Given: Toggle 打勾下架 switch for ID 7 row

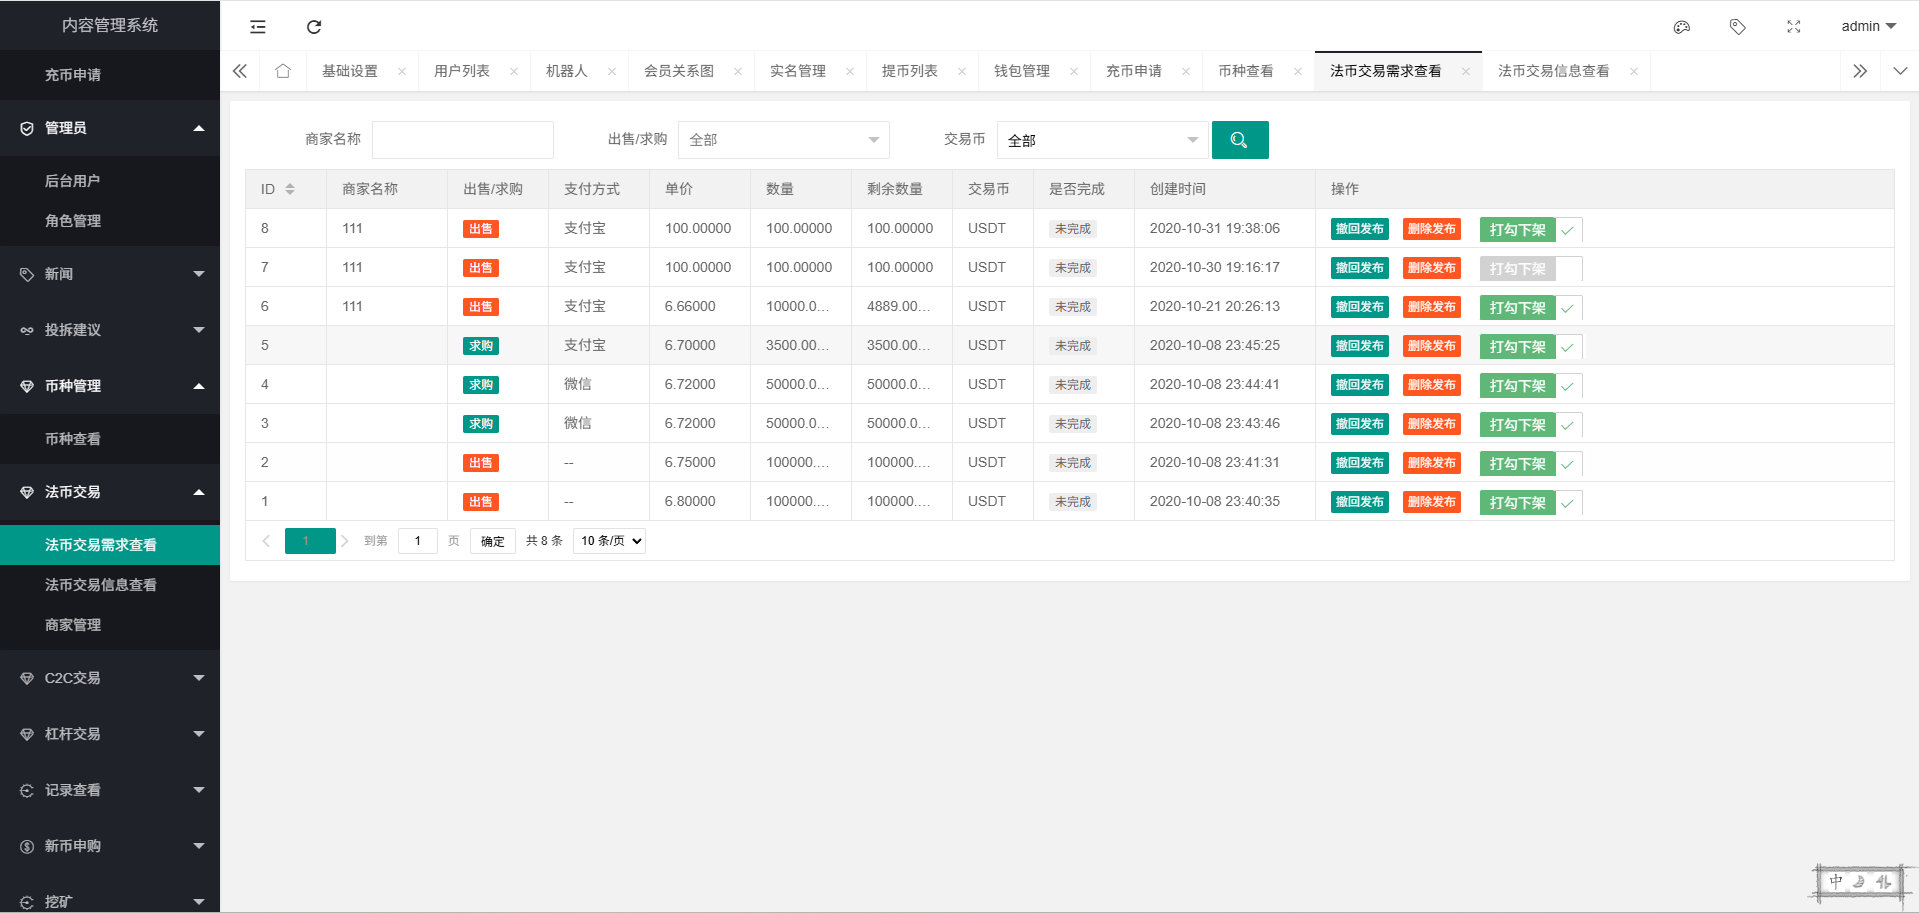Looking at the screenshot, I should (1530, 269).
